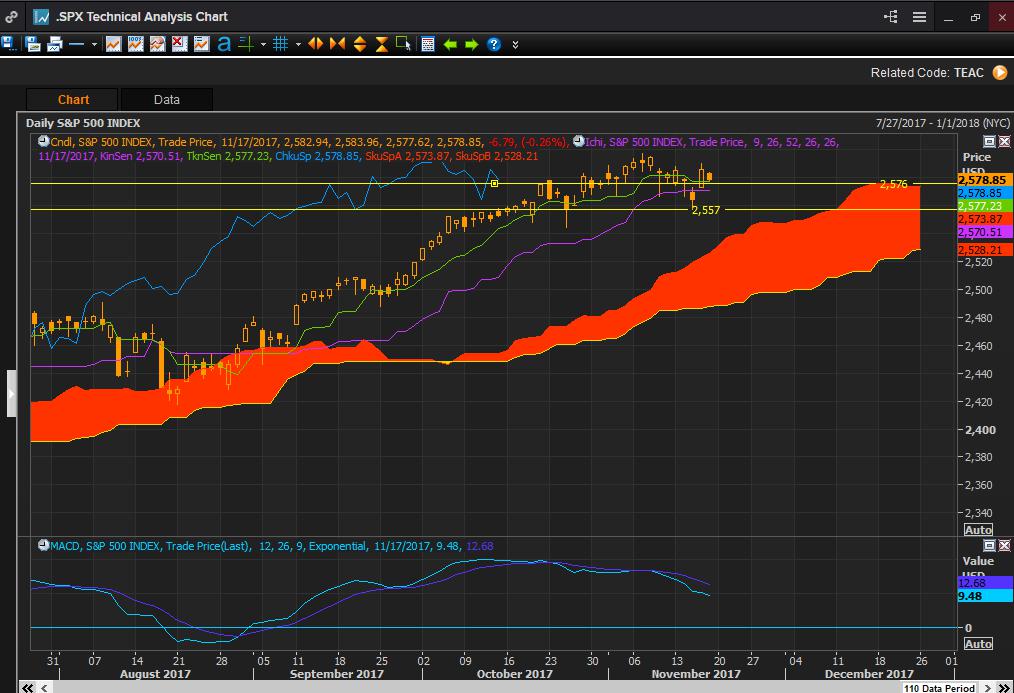Screen dimensions: 1014x693
Task: Open the help icon in the toolbar
Action: pyautogui.click(x=493, y=44)
